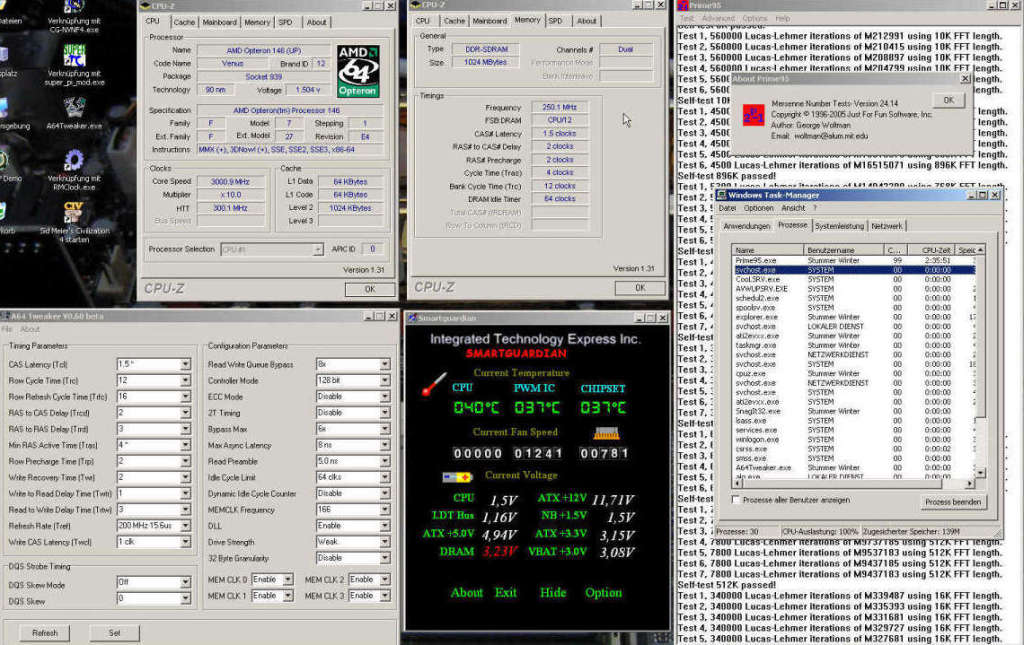The image size is (1024, 645).
Task: Open the 2T Timing dropdown
Action: [385, 413]
